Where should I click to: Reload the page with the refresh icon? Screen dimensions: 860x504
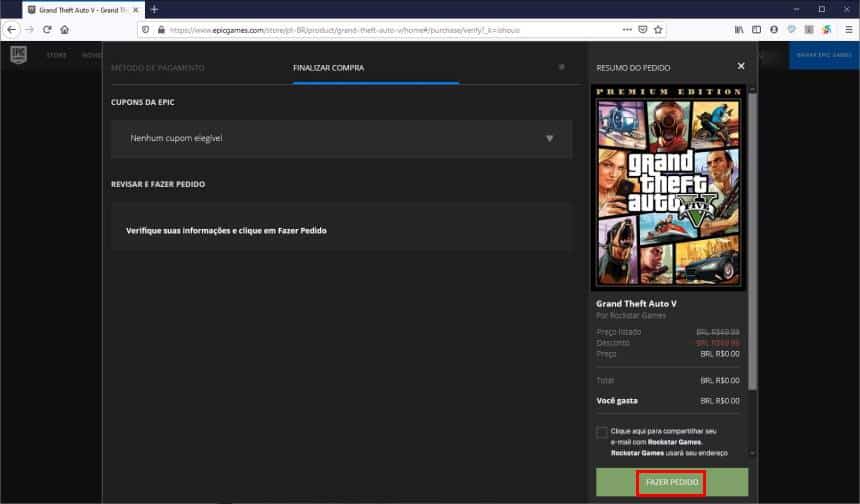click(47, 30)
